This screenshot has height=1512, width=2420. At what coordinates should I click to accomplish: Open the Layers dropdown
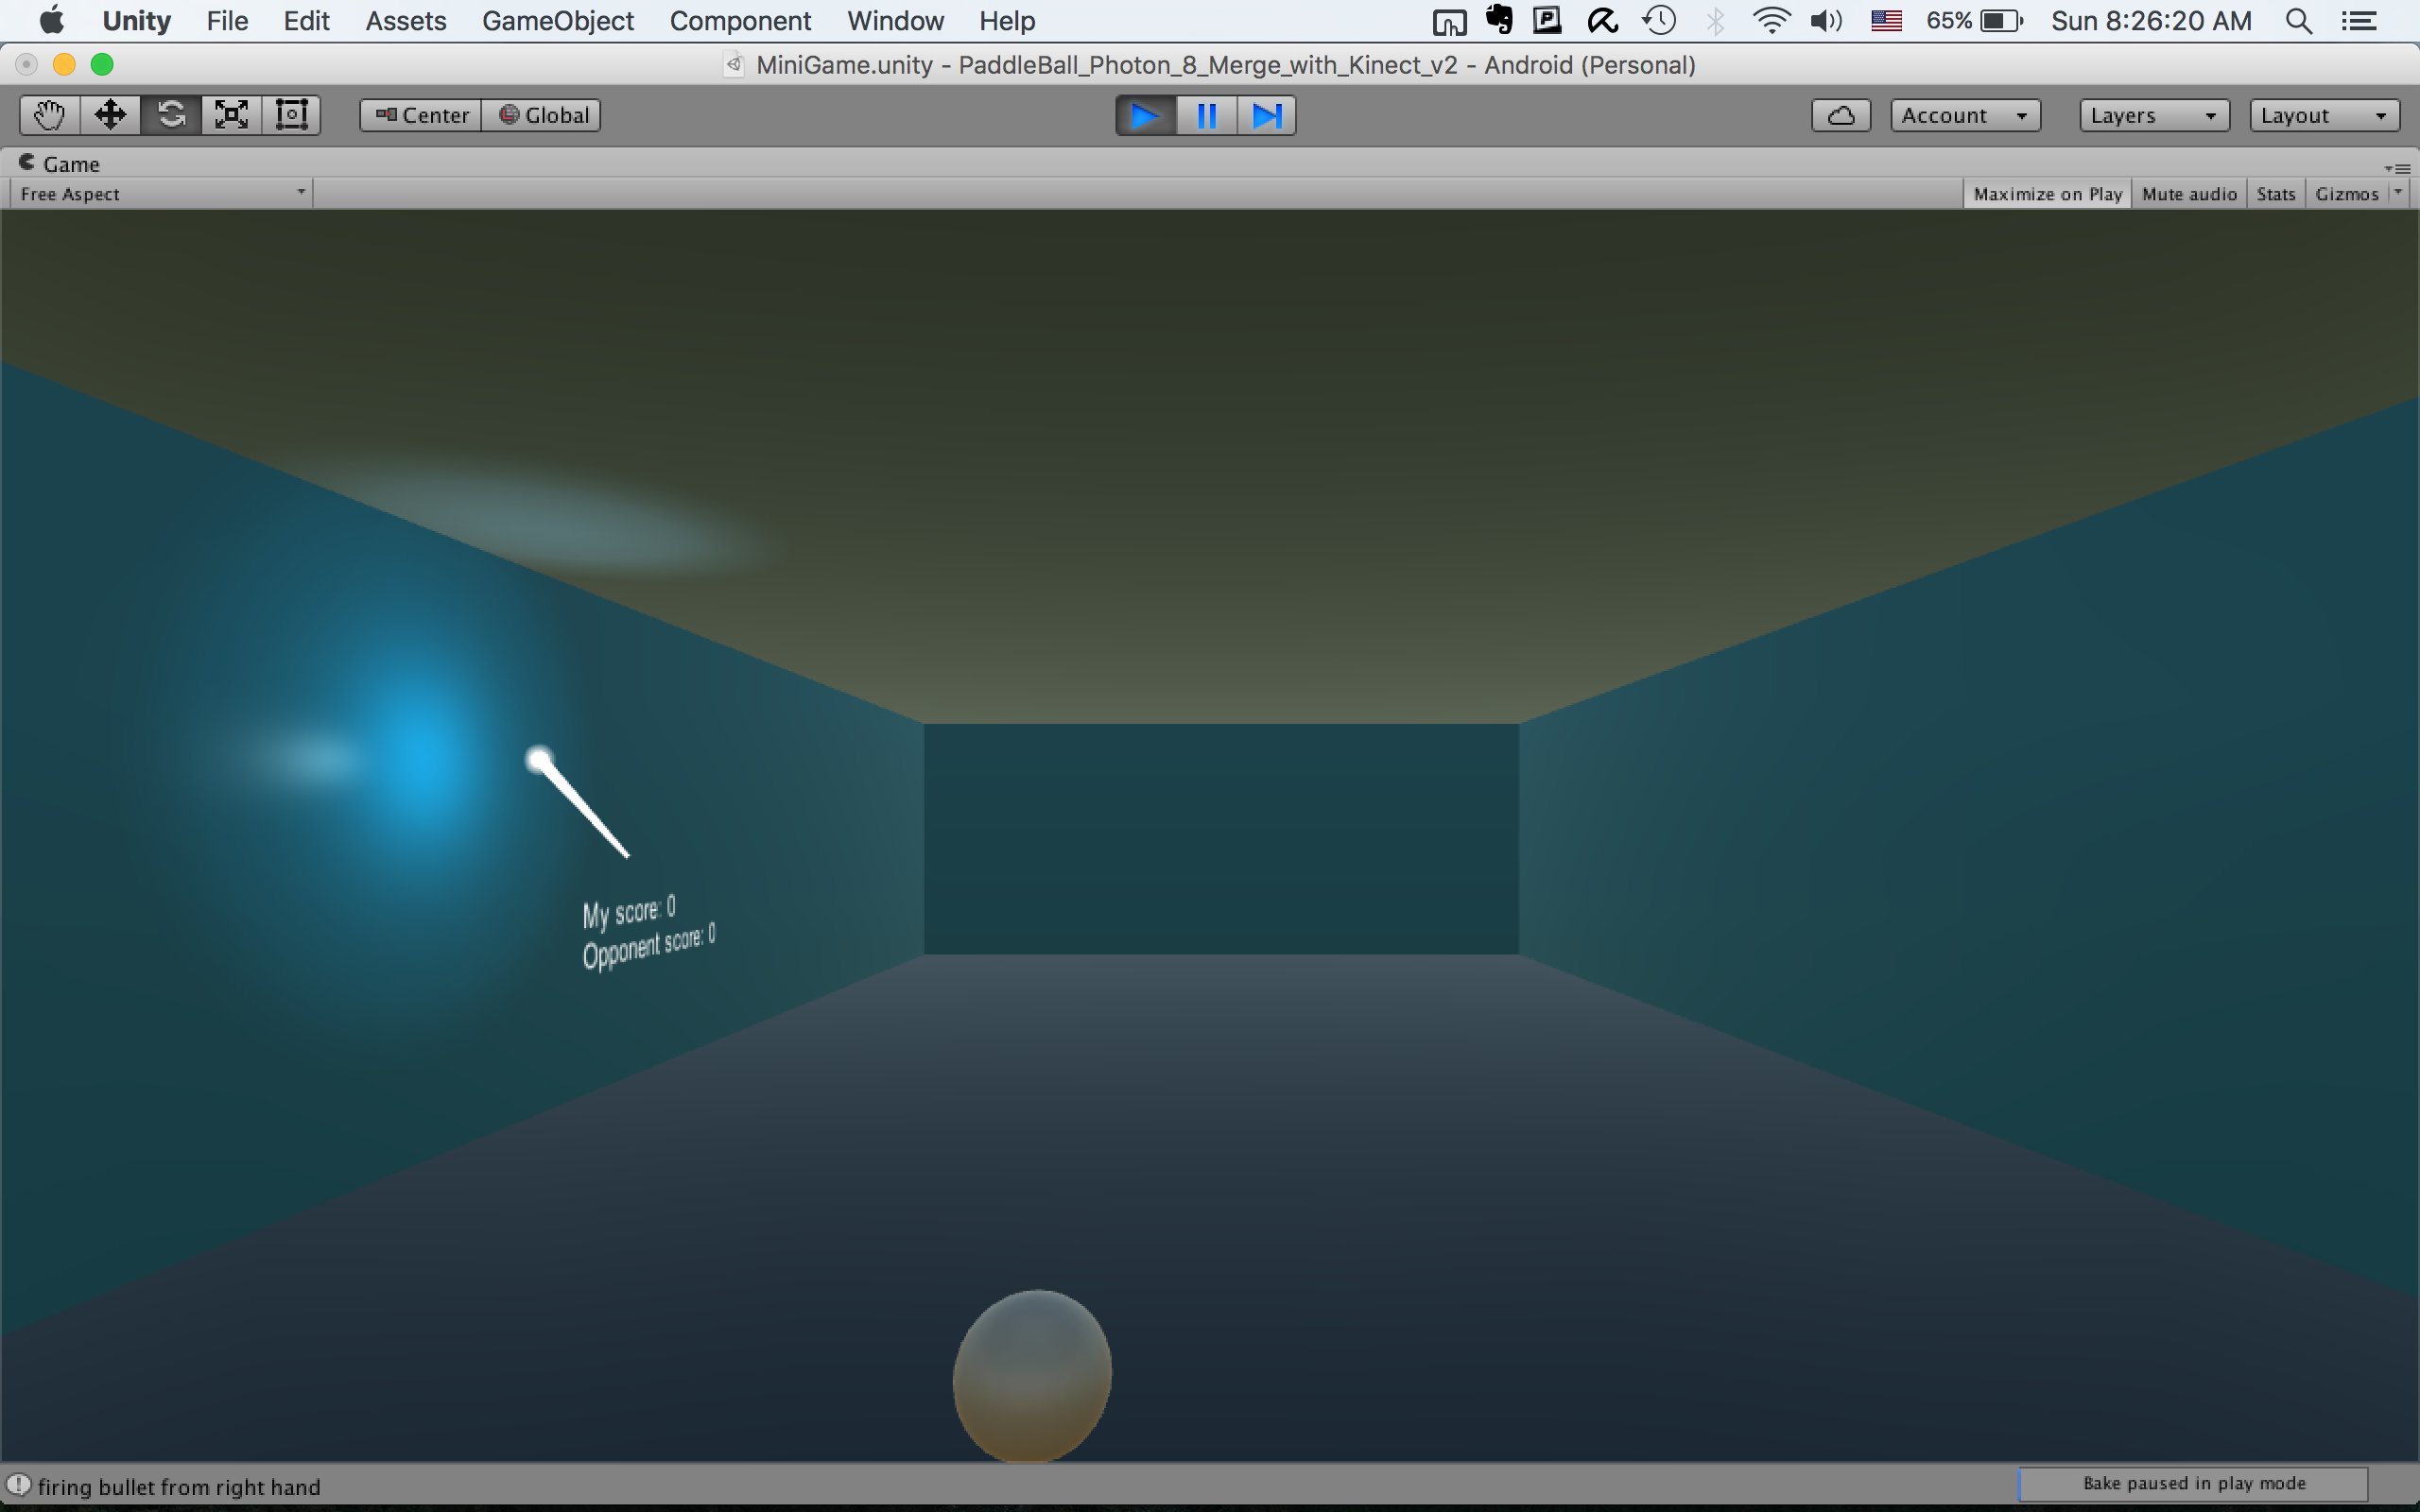coord(2153,116)
